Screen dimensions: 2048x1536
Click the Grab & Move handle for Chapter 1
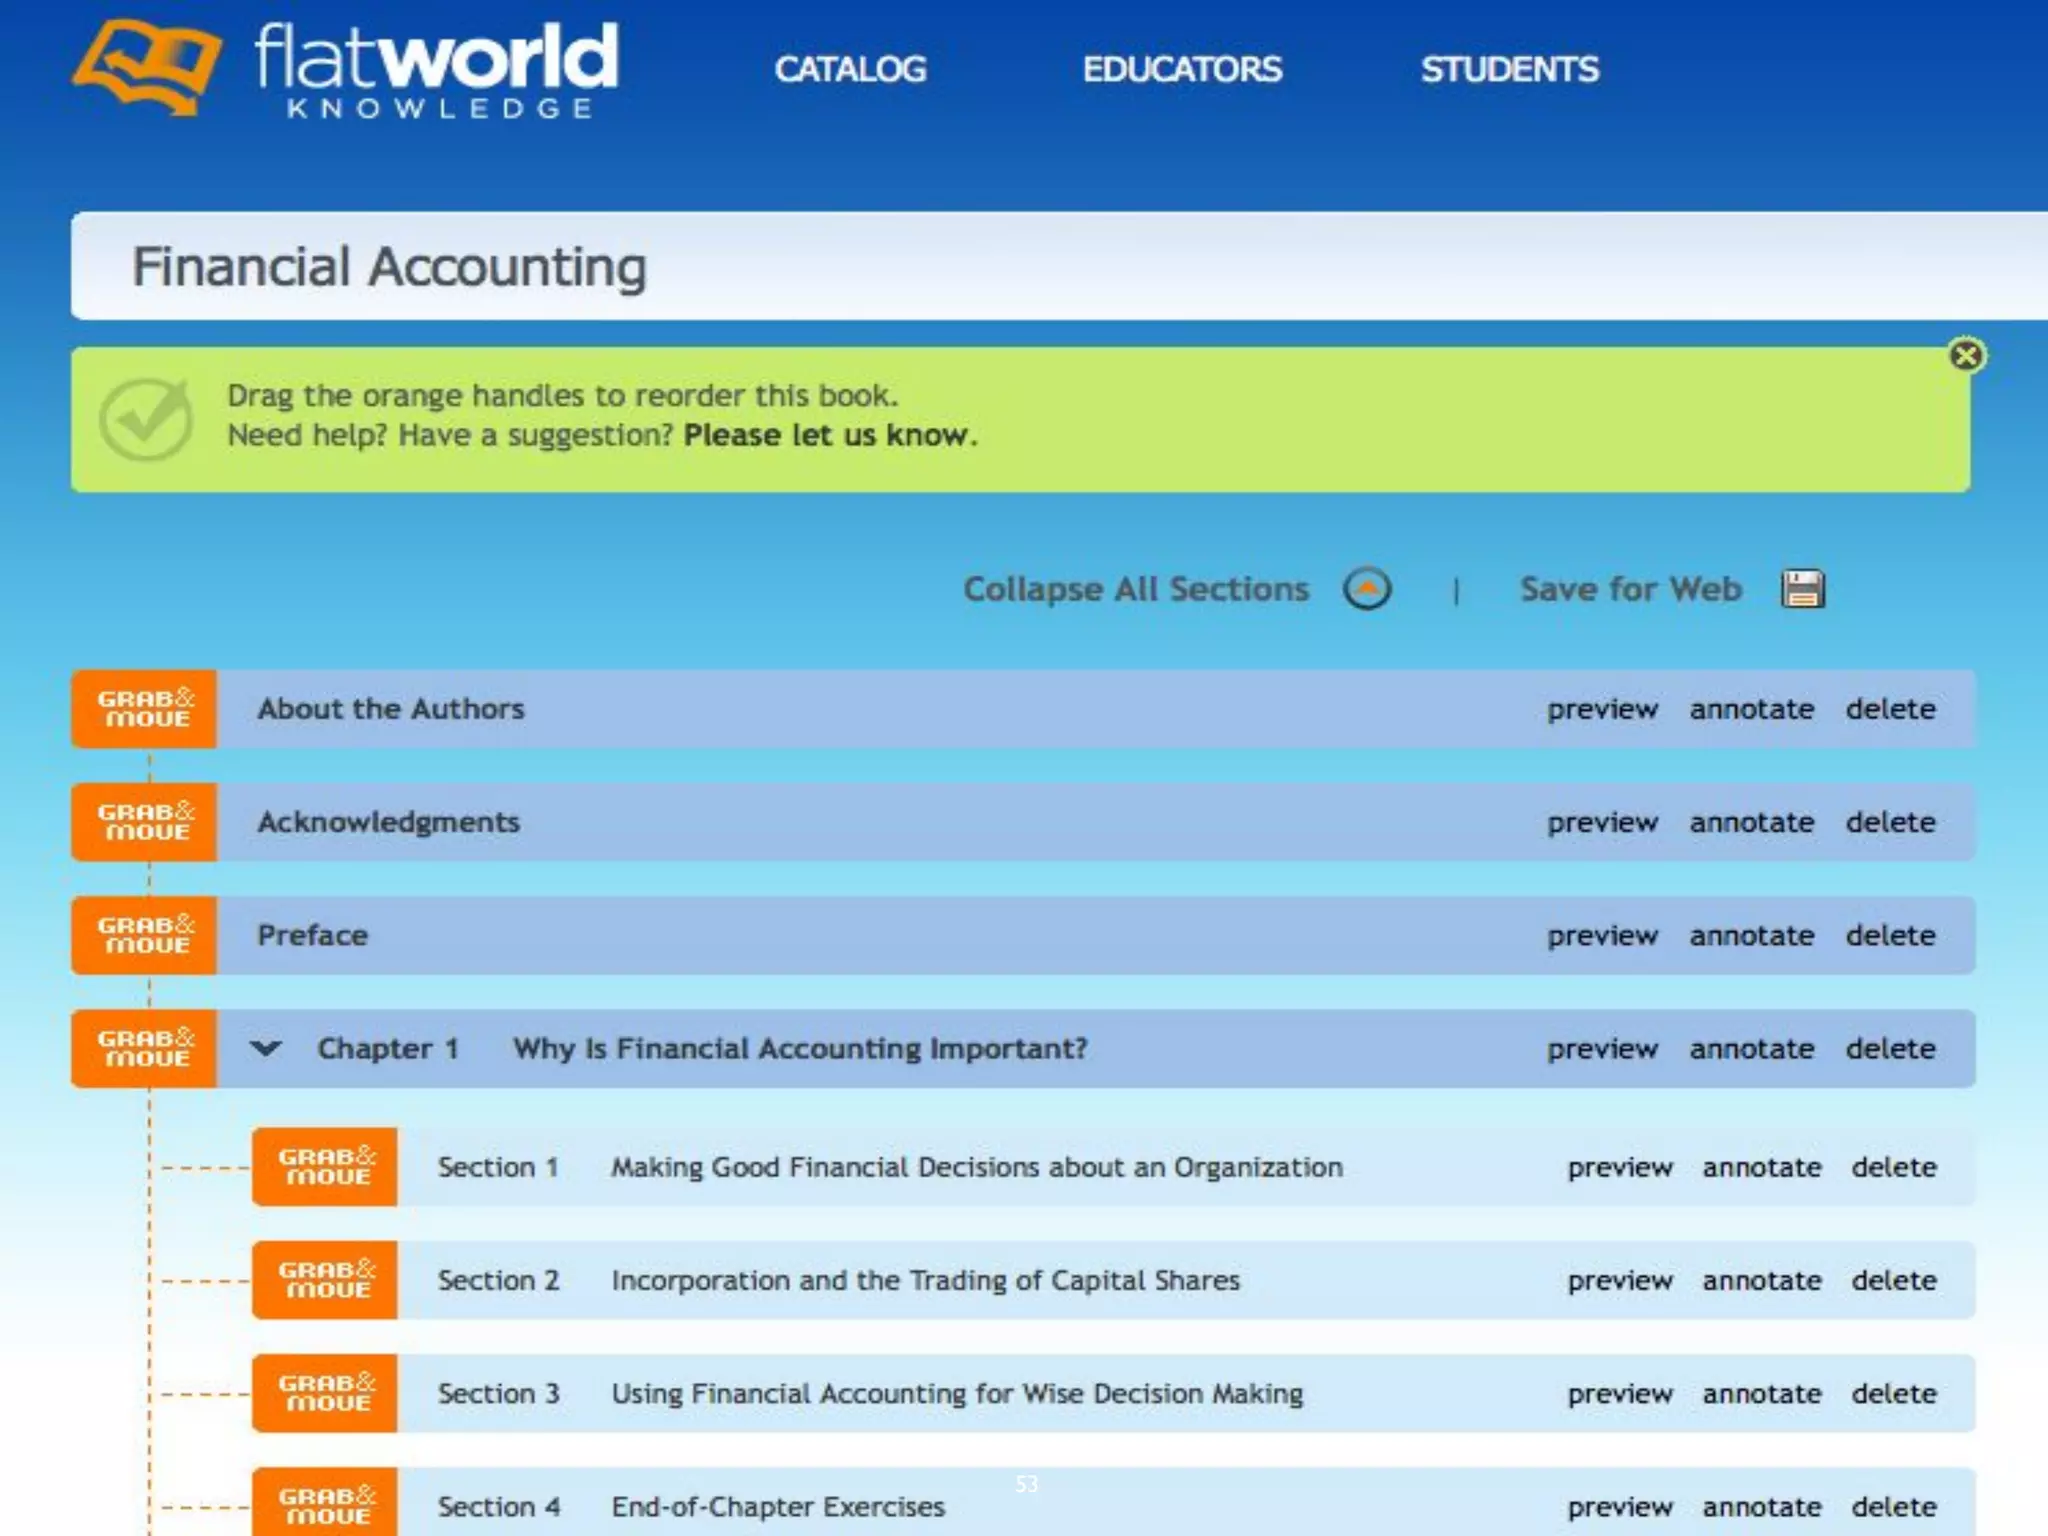click(144, 1048)
